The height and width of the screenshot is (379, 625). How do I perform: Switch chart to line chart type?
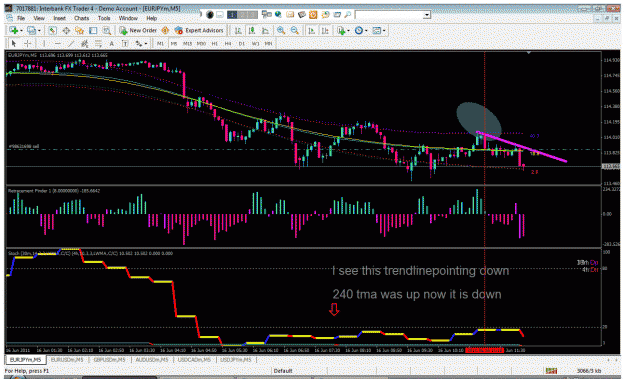click(265, 30)
